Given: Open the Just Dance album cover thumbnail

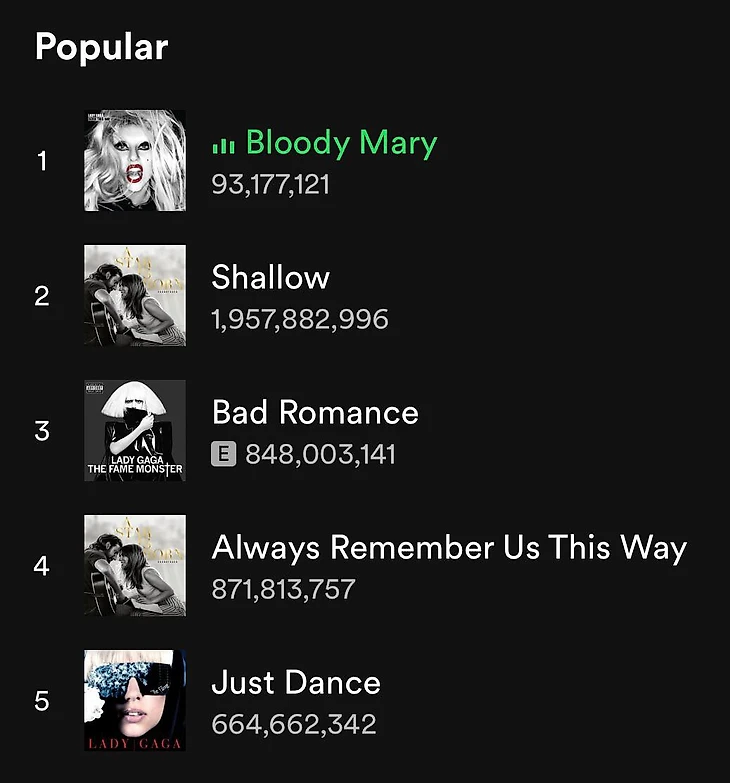Looking at the screenshot, I should point(135,700).
